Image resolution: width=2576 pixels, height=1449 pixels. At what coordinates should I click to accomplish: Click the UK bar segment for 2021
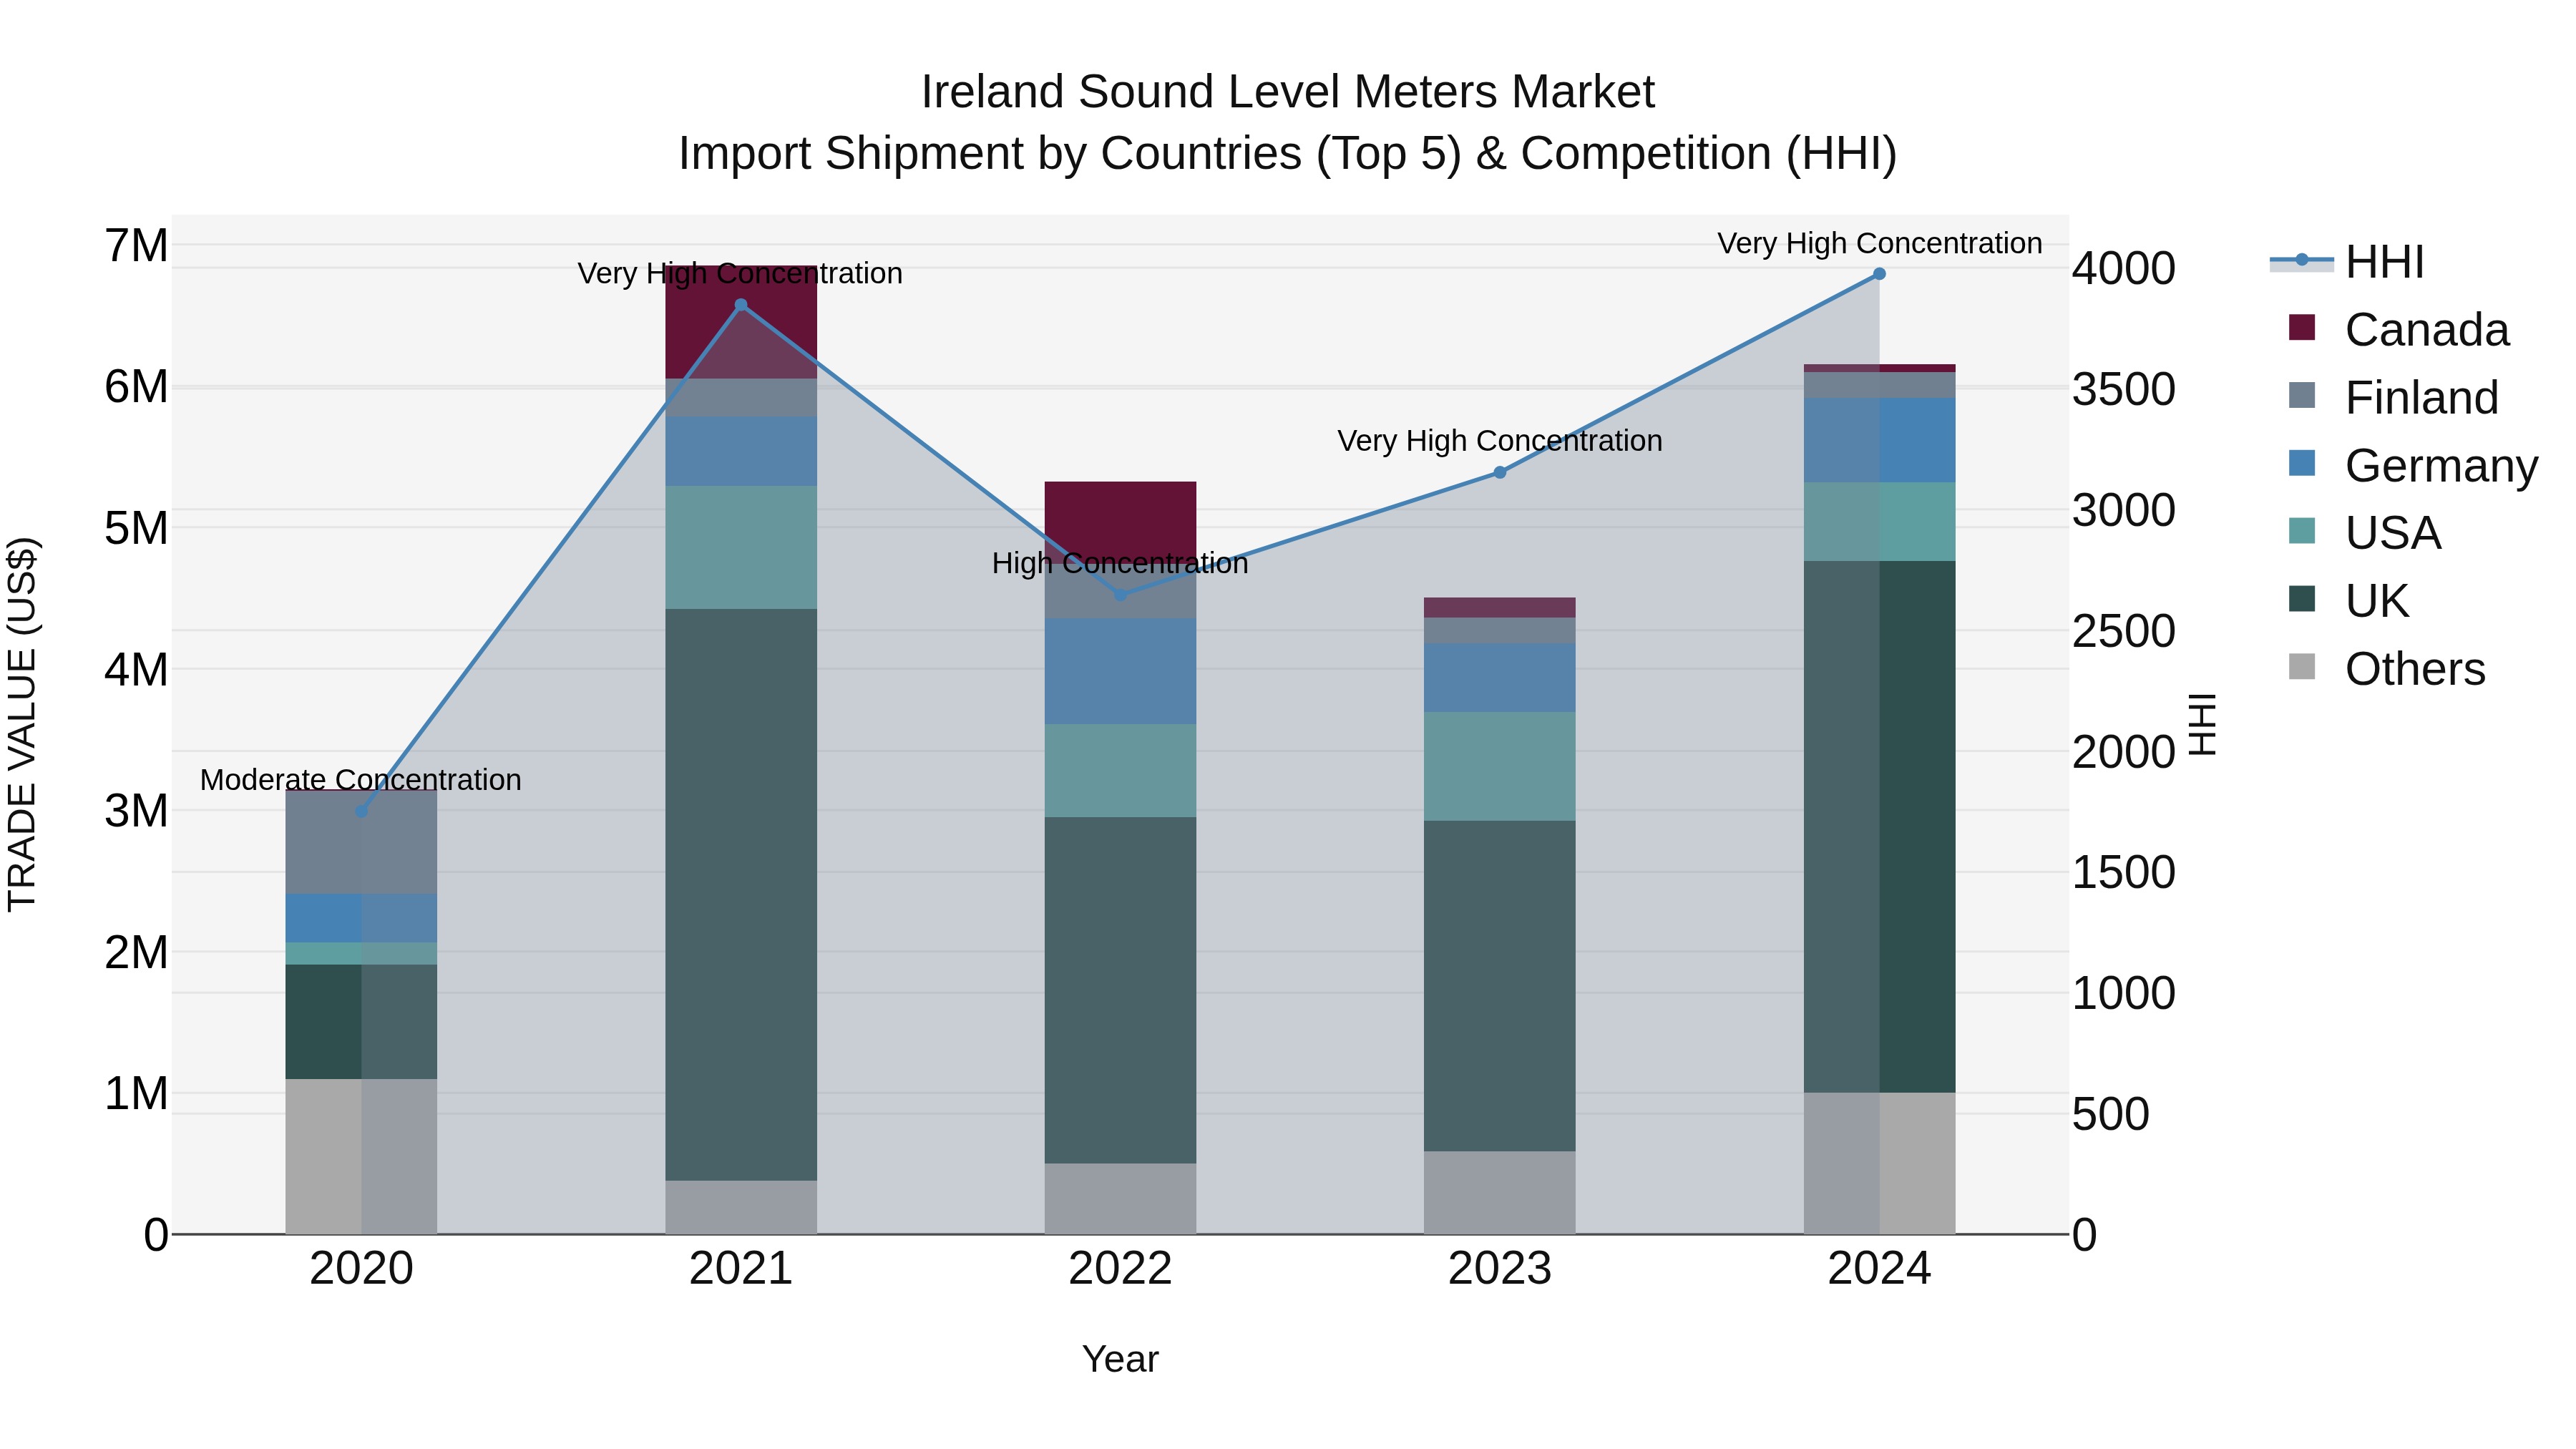click(741, 895)
